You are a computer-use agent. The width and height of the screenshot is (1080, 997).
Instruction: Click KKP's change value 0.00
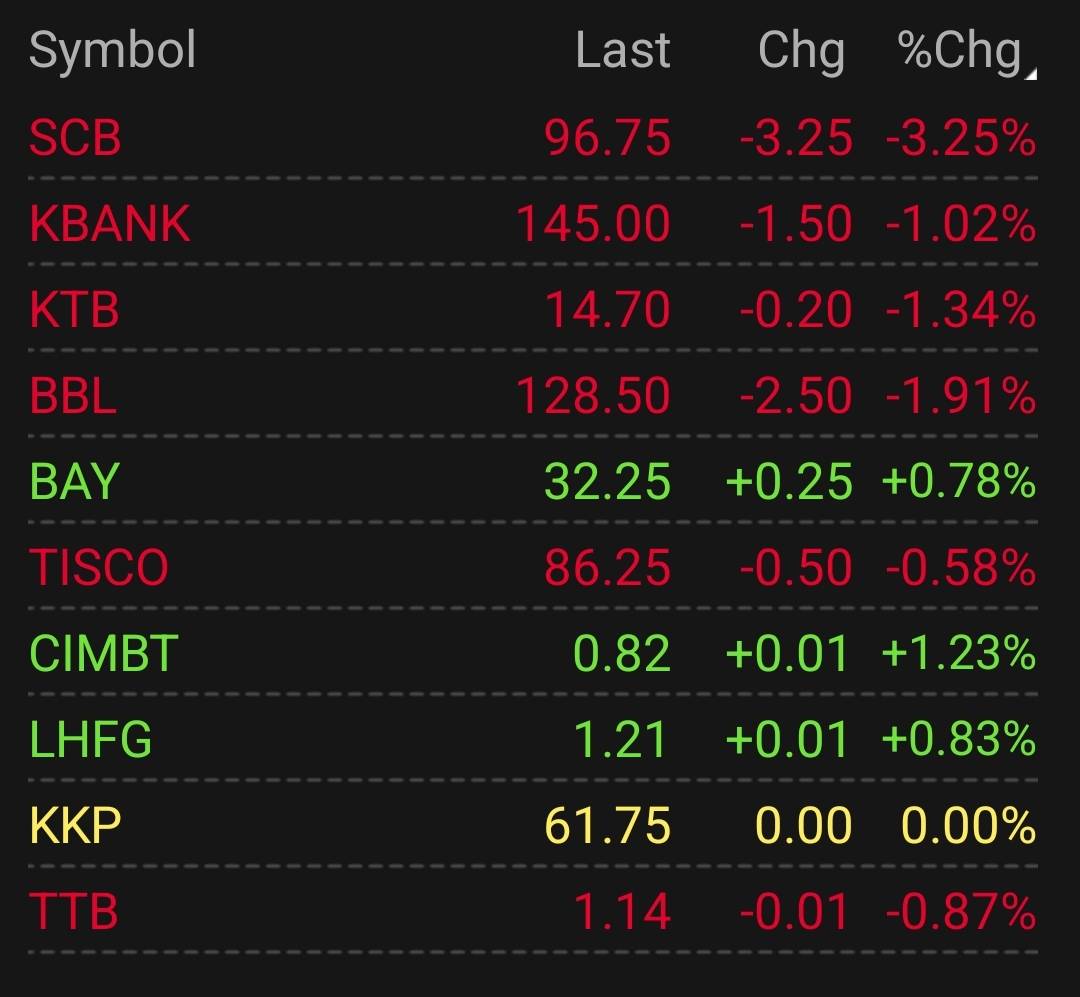point(804,825)
